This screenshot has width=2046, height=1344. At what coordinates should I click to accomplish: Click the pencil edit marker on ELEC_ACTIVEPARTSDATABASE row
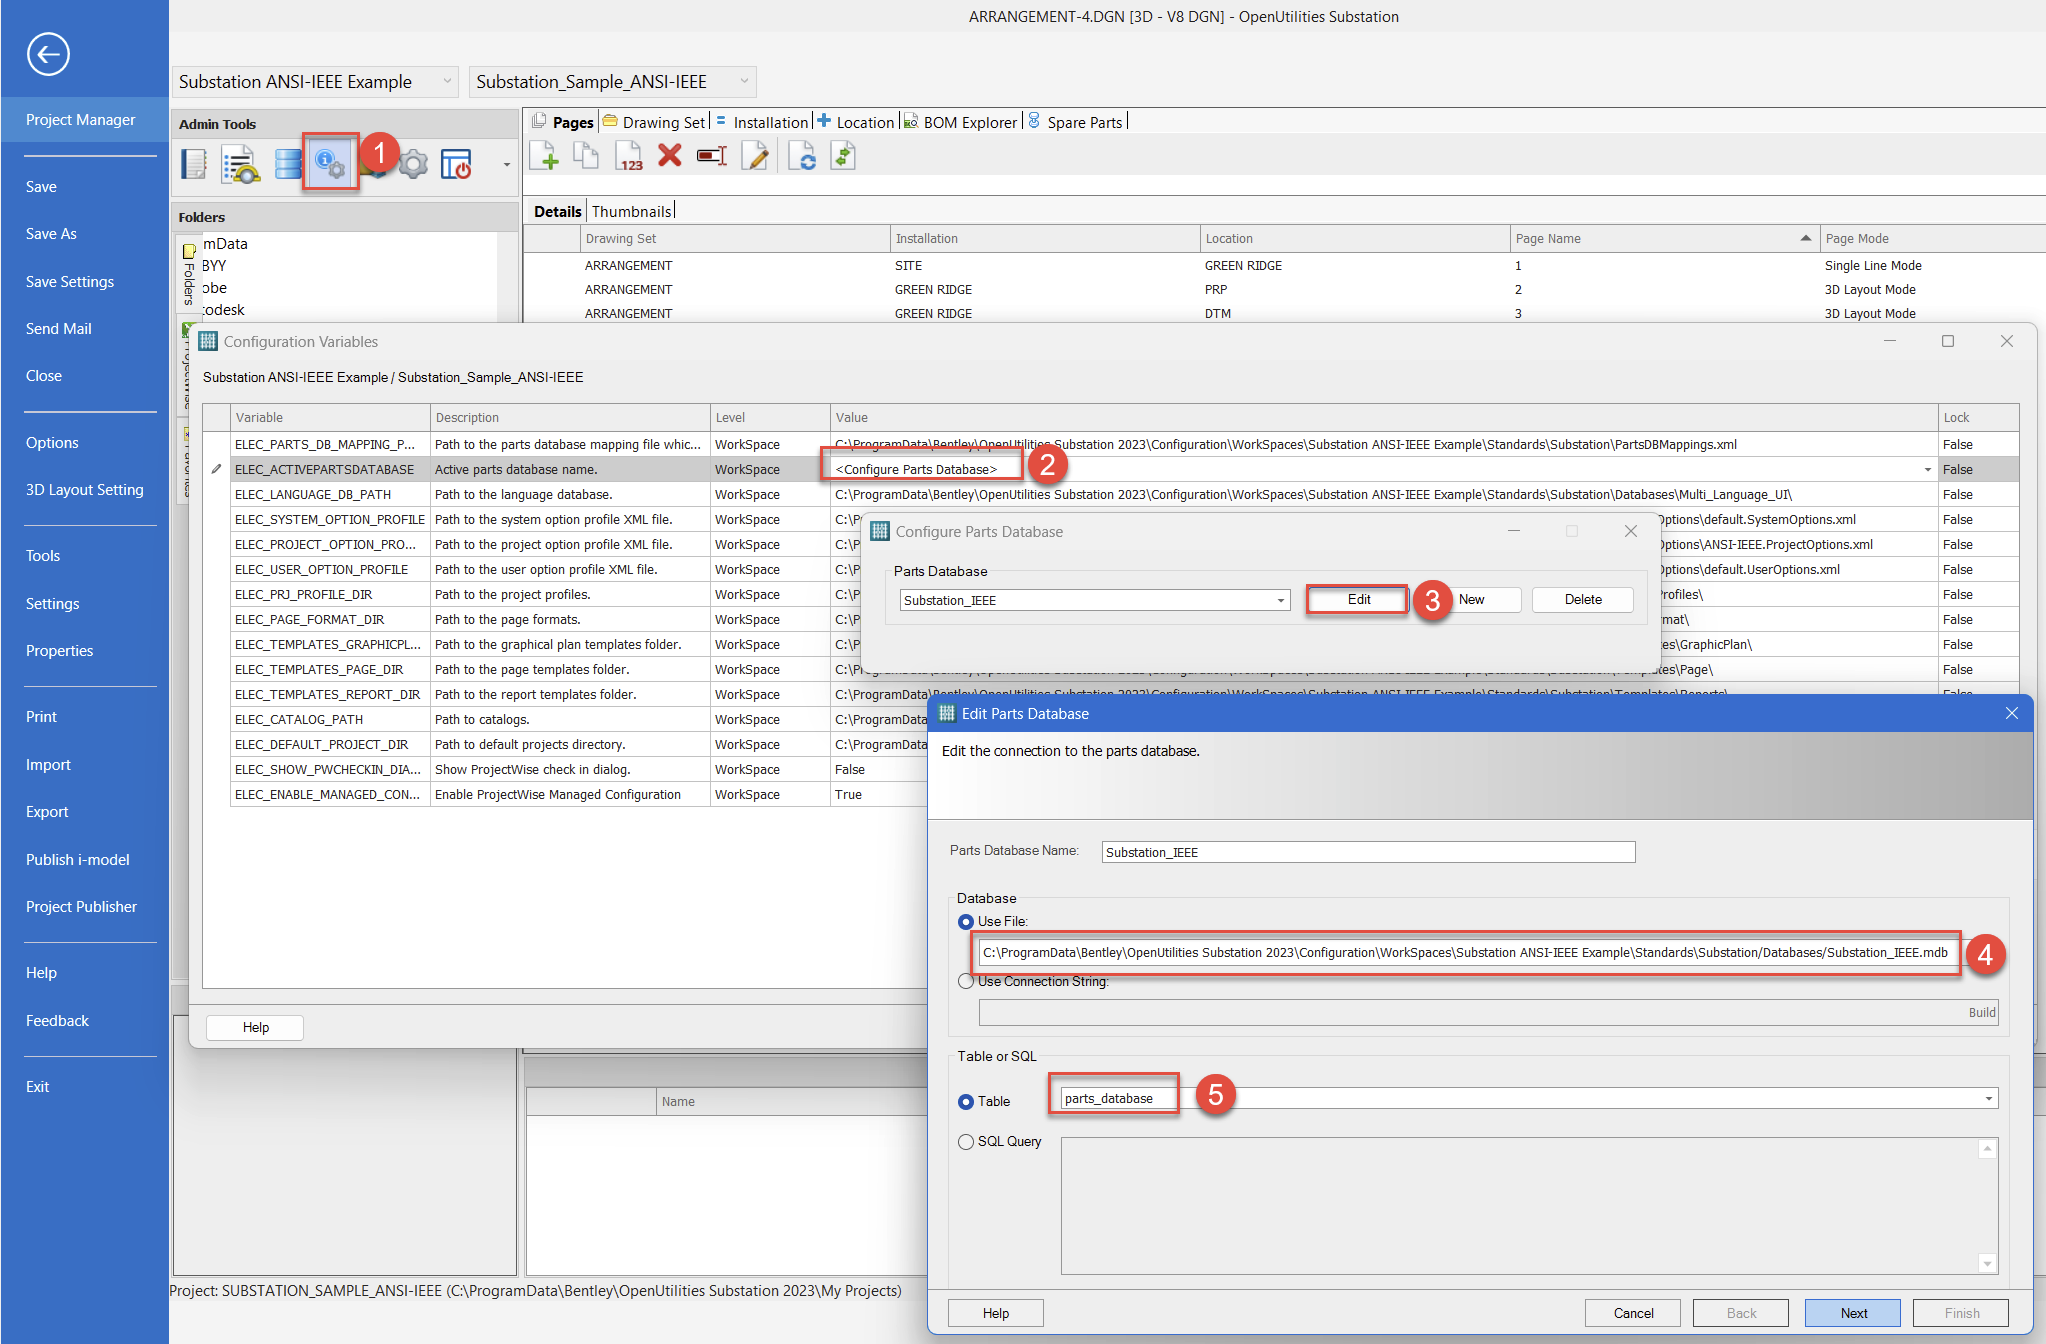216,469
